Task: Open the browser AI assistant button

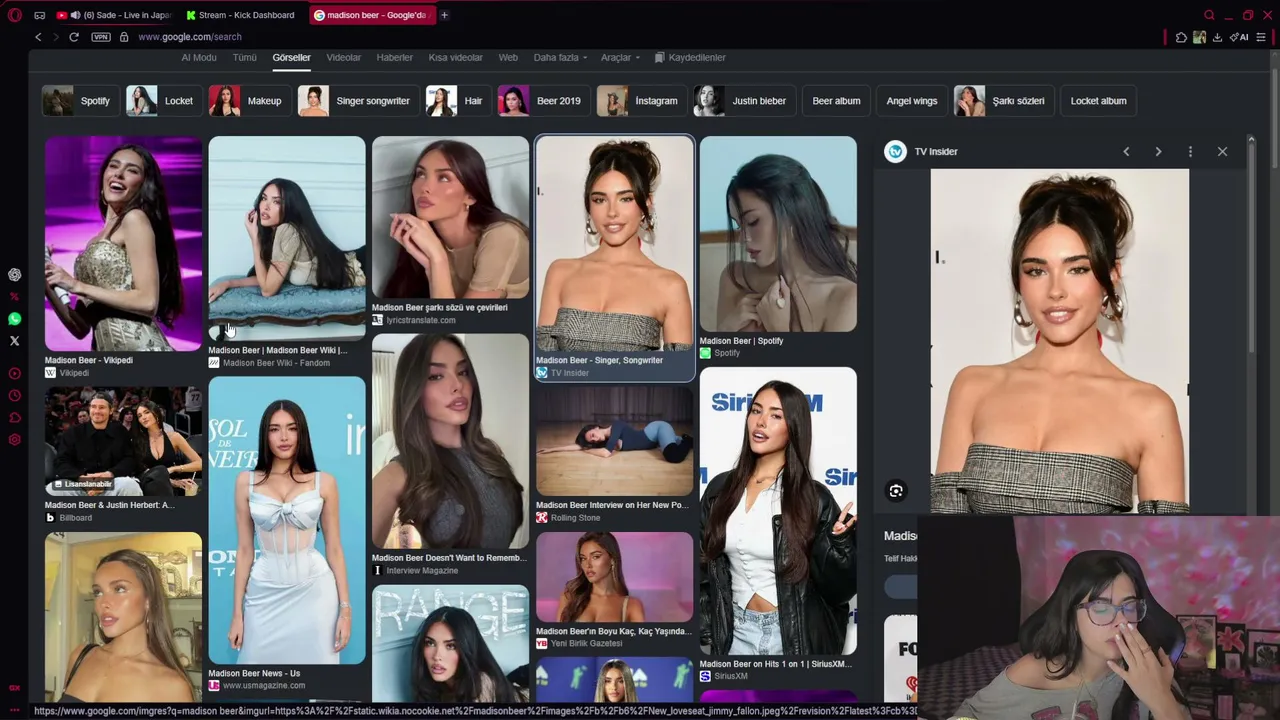Action: tap(1240, 37)
